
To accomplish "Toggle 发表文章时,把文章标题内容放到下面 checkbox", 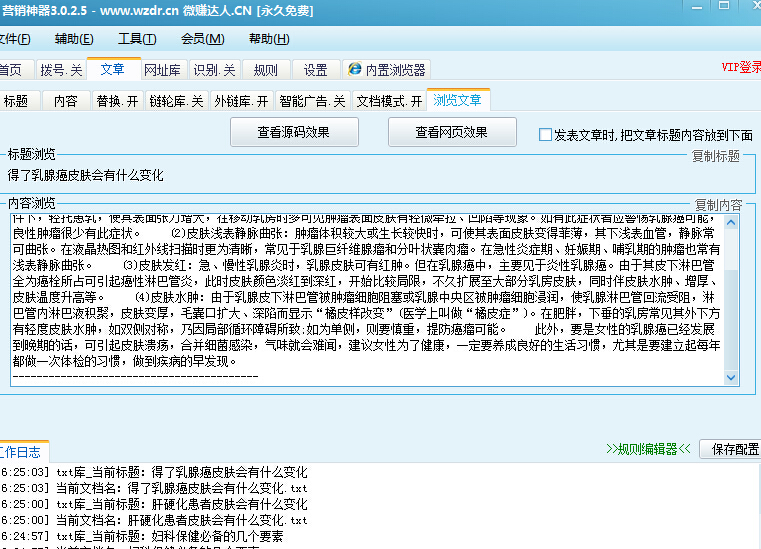I will click(546, 134).
